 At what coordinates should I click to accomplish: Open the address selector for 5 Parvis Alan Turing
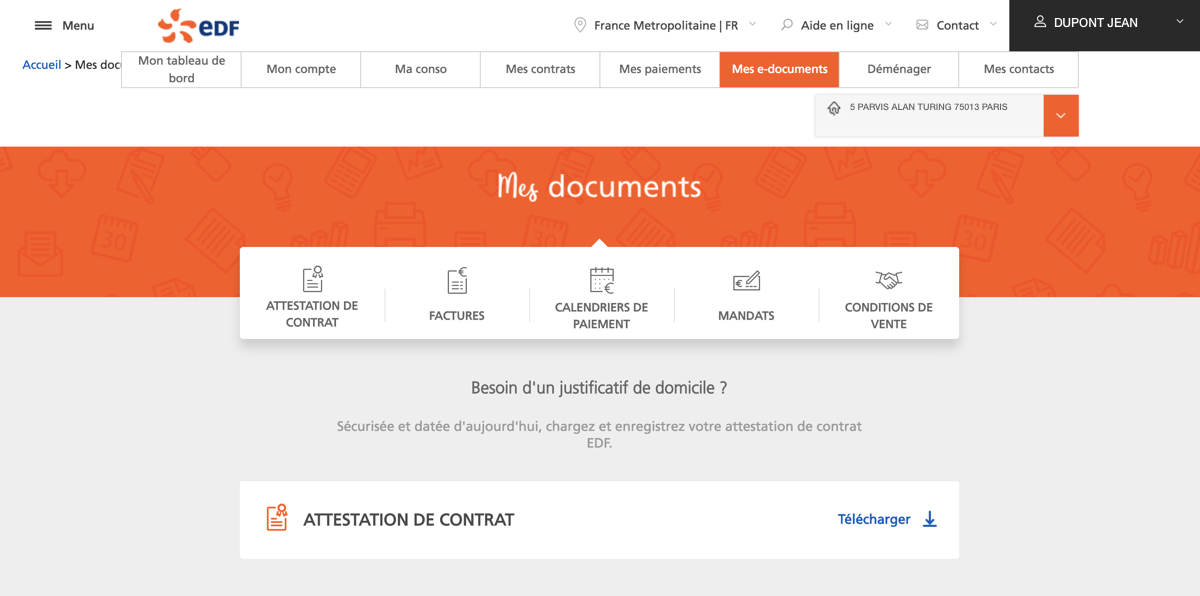(1061, 115)
